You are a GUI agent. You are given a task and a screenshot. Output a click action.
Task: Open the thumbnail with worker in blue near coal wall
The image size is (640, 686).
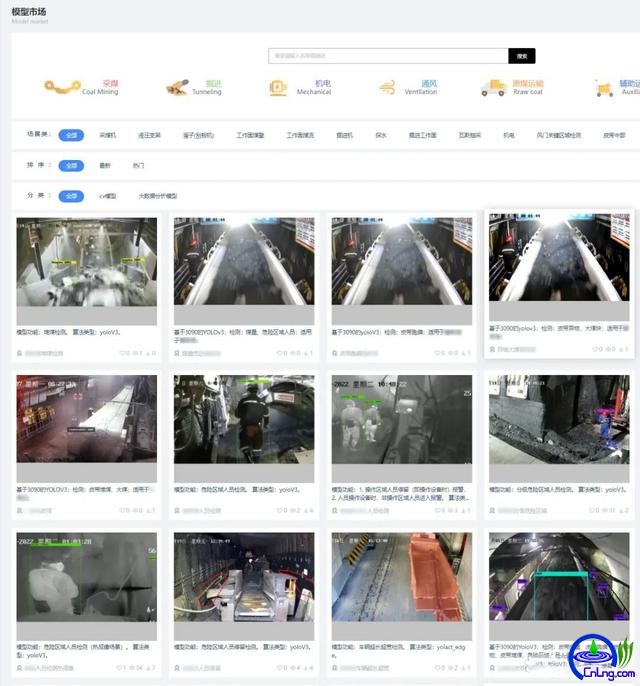click(559, 419)
